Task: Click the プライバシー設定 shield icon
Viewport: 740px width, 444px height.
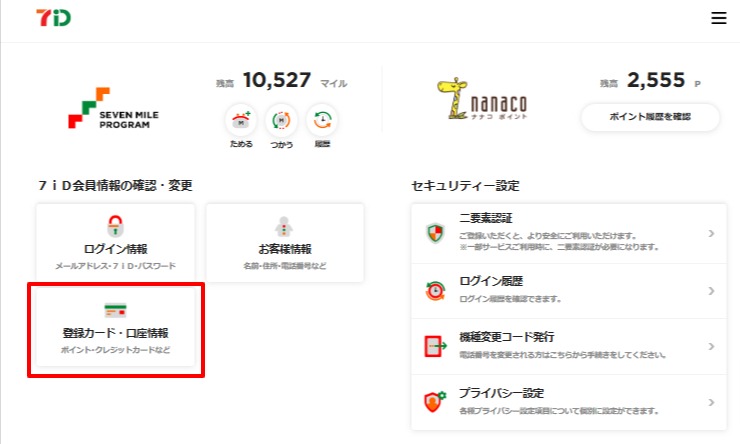Action: pyautogui.click(x=435, y=402)
